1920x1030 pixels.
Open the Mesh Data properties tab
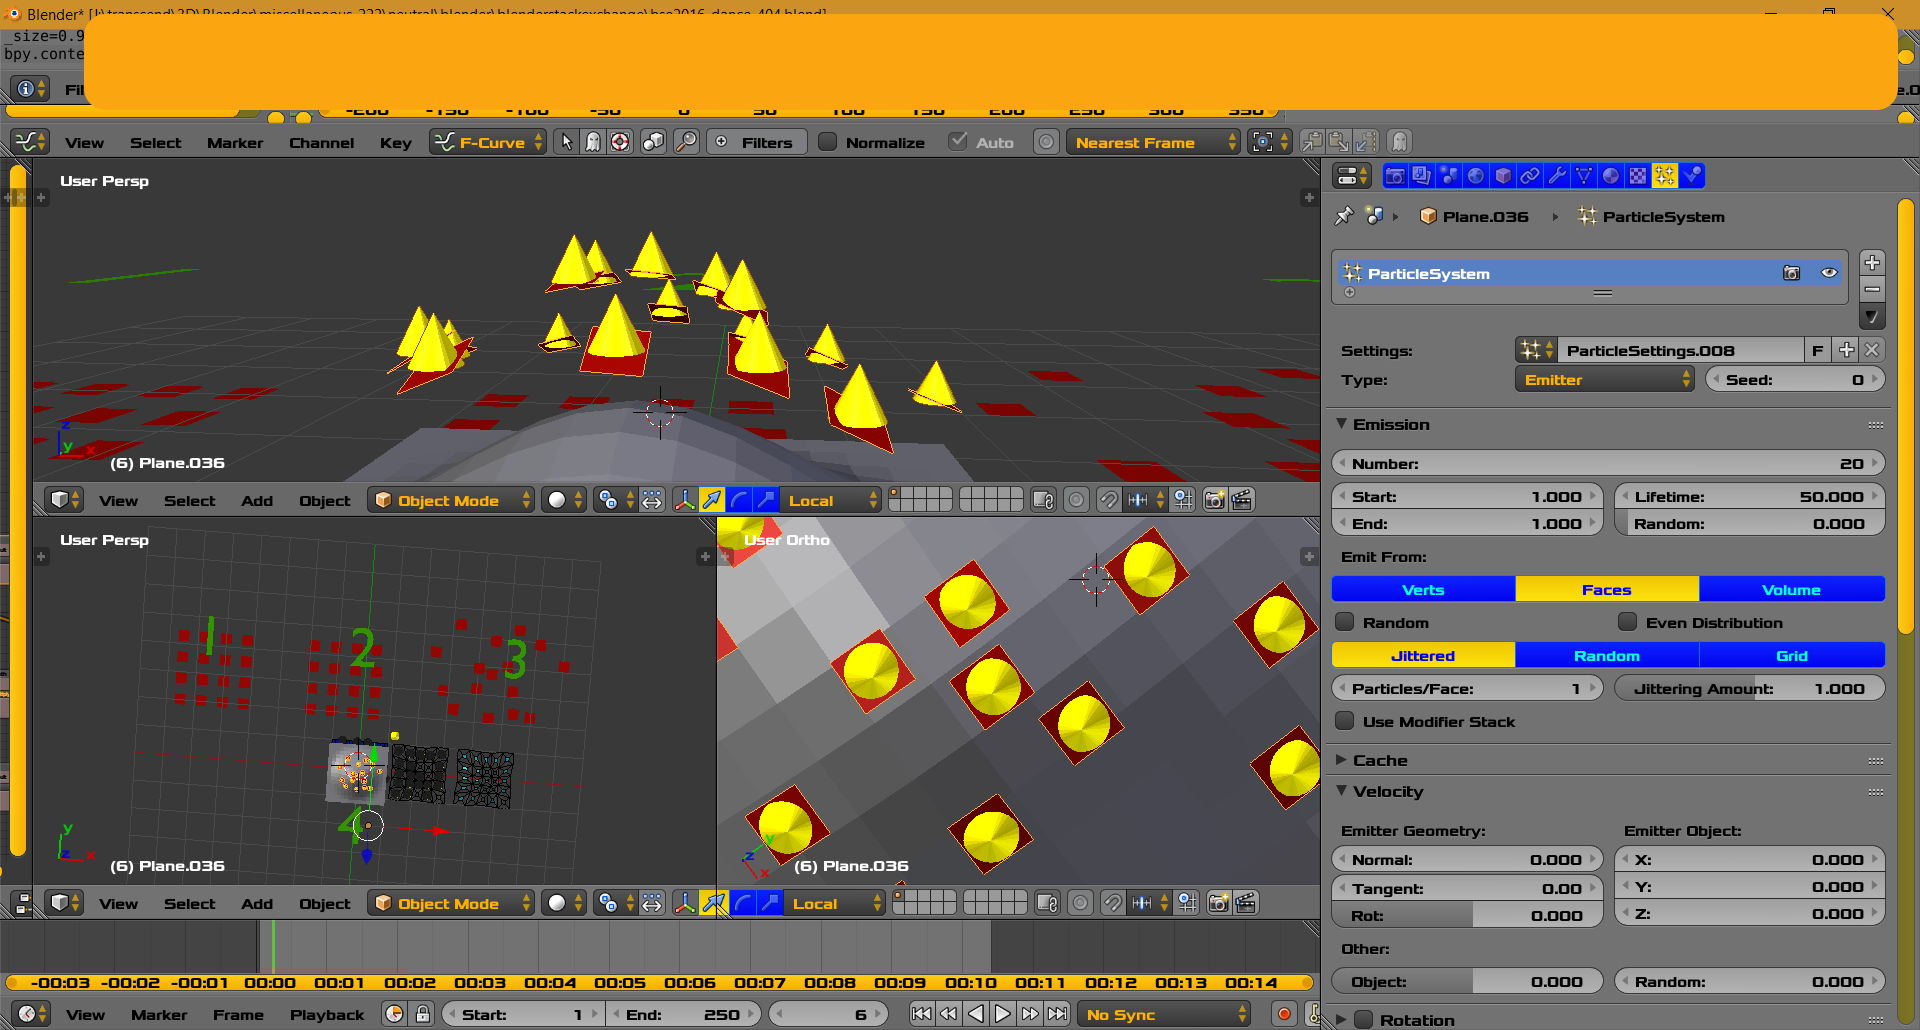[1584, 176]
